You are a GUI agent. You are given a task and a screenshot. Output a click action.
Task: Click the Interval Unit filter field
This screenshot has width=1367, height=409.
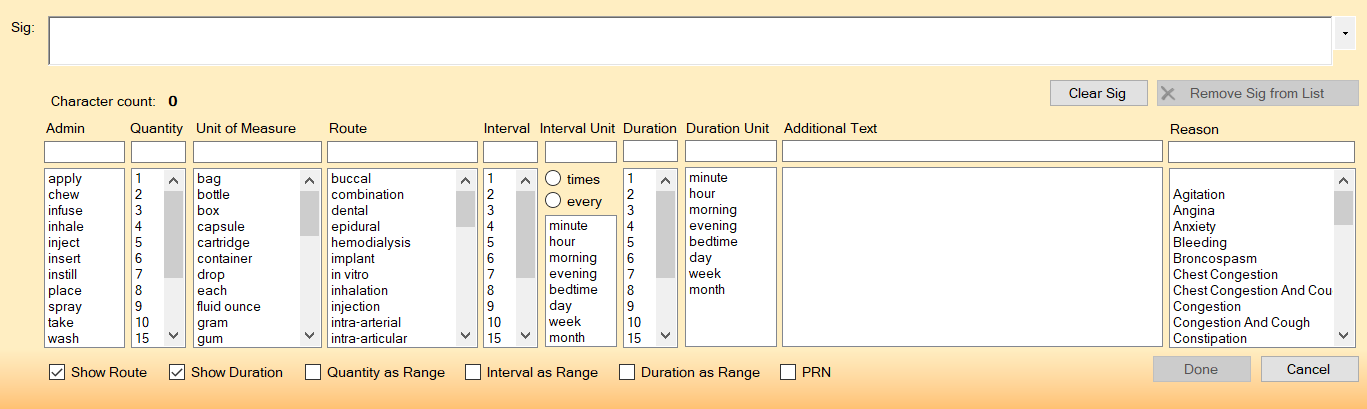click(x=581, y=151)
